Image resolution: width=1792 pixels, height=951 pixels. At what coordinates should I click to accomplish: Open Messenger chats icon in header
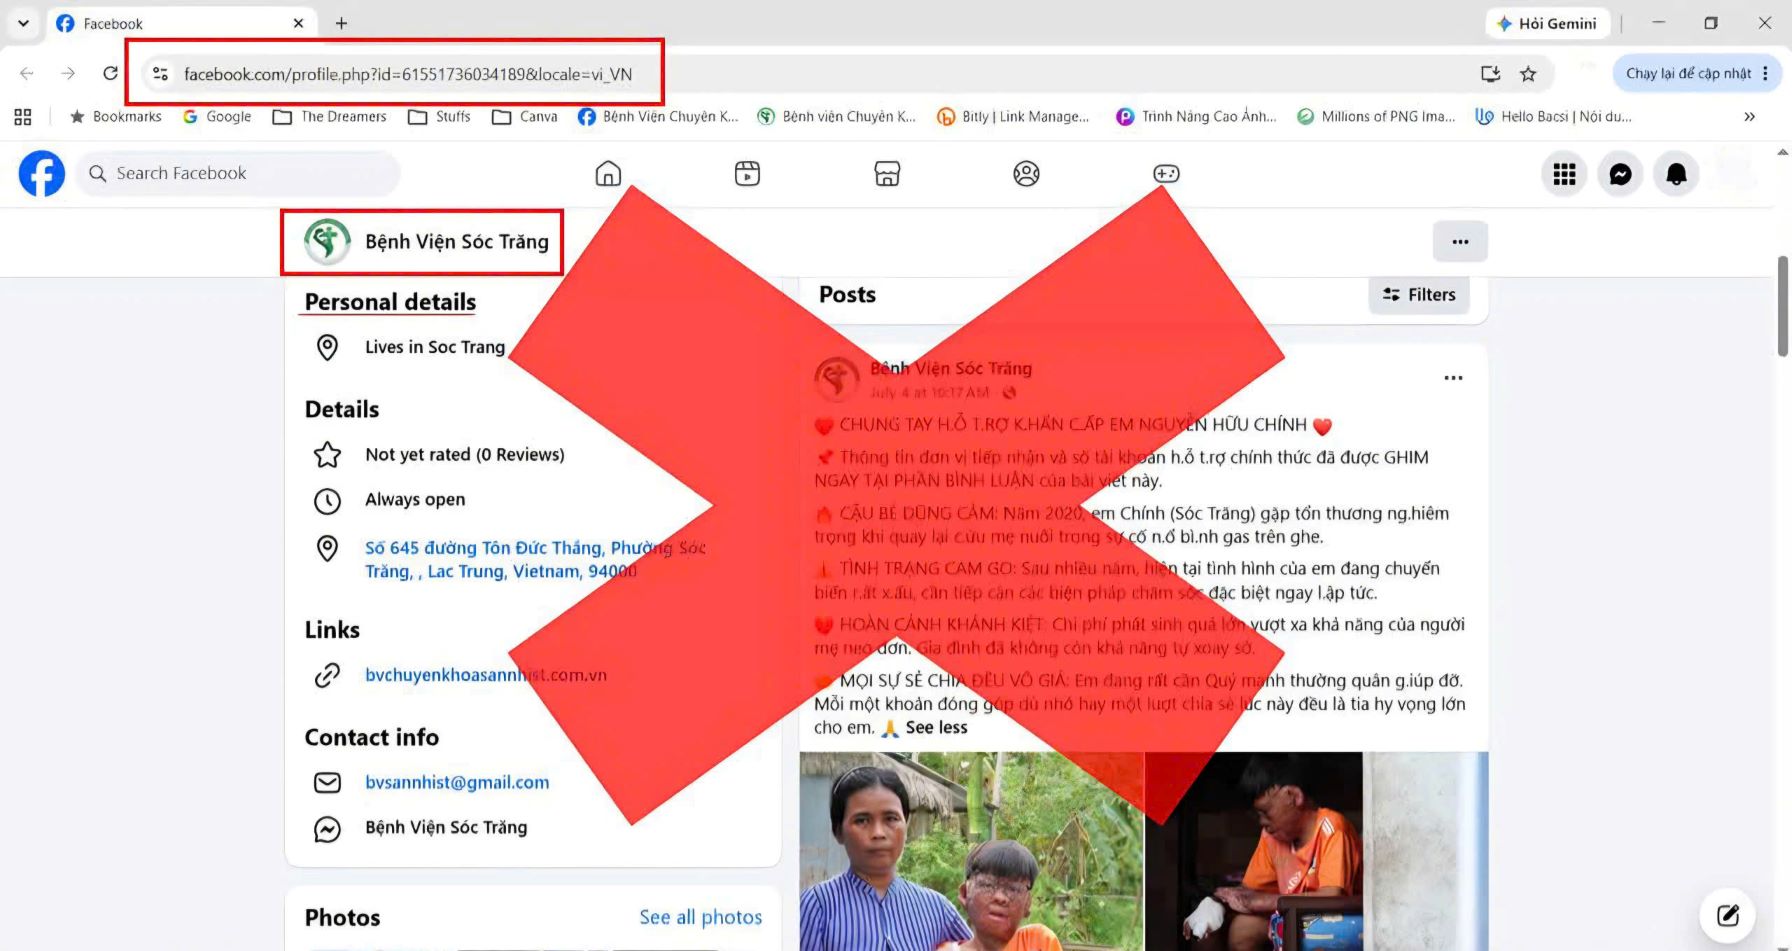pyautogui.click(x=1620, y=174)
